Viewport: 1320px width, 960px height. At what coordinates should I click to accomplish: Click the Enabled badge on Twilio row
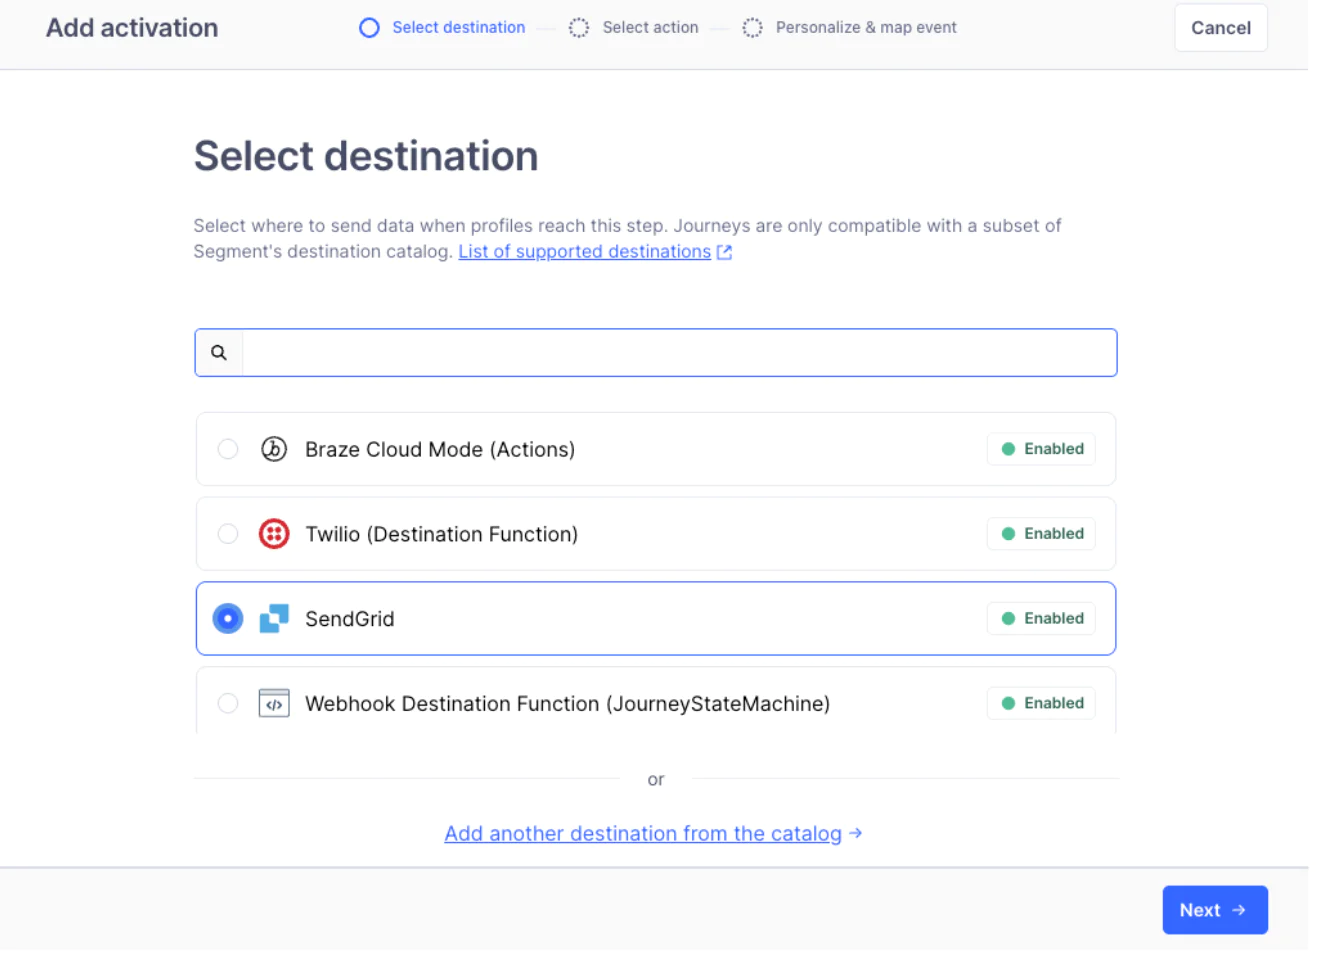pos(1042,534)
